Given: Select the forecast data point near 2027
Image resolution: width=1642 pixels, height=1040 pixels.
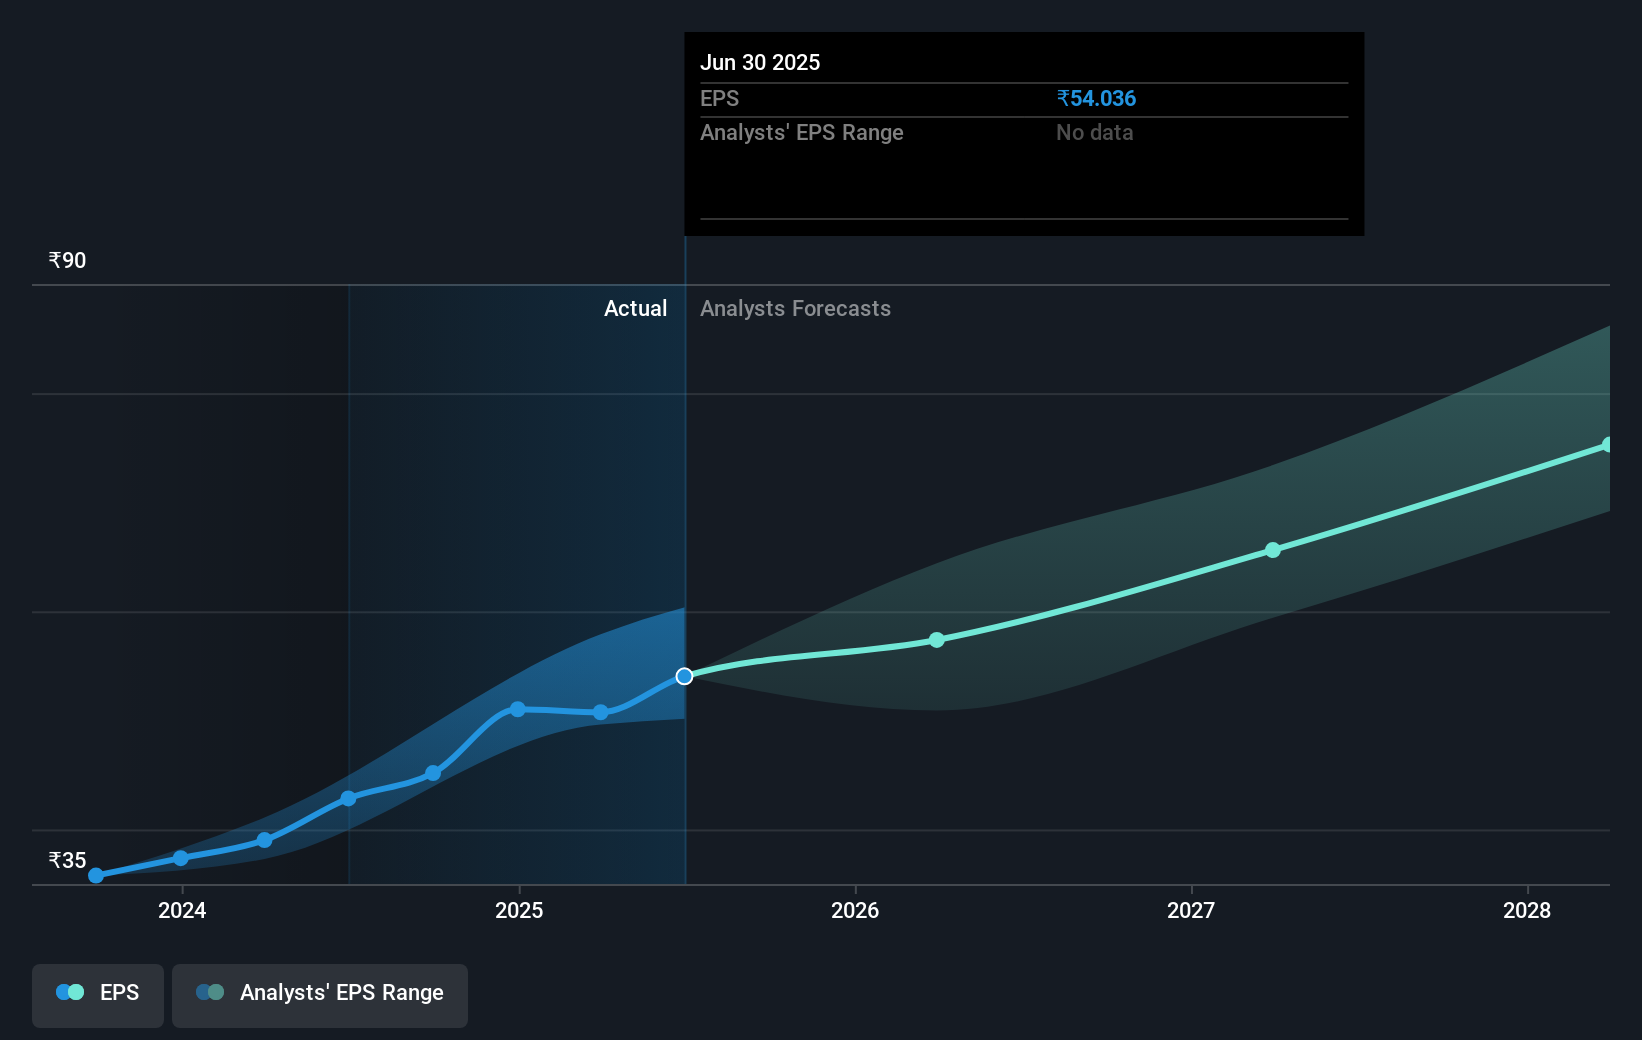Looking at the screenshot, I should [x=1273, y=550].
